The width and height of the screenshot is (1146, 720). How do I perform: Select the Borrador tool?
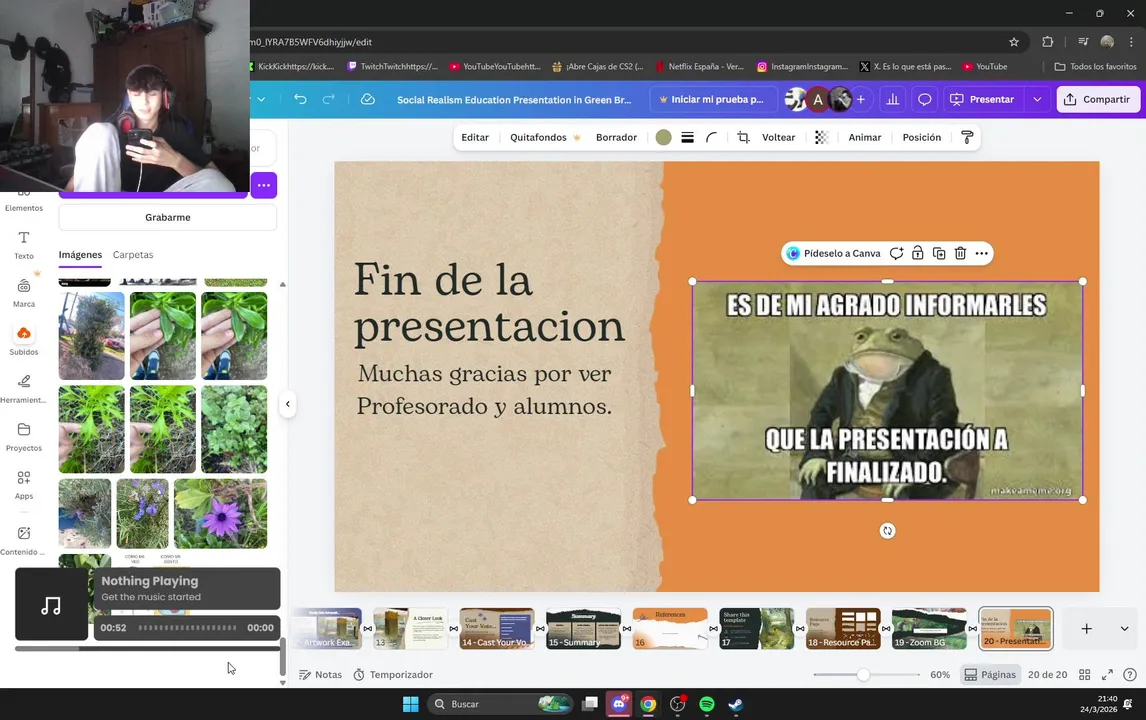pos(616,137)
